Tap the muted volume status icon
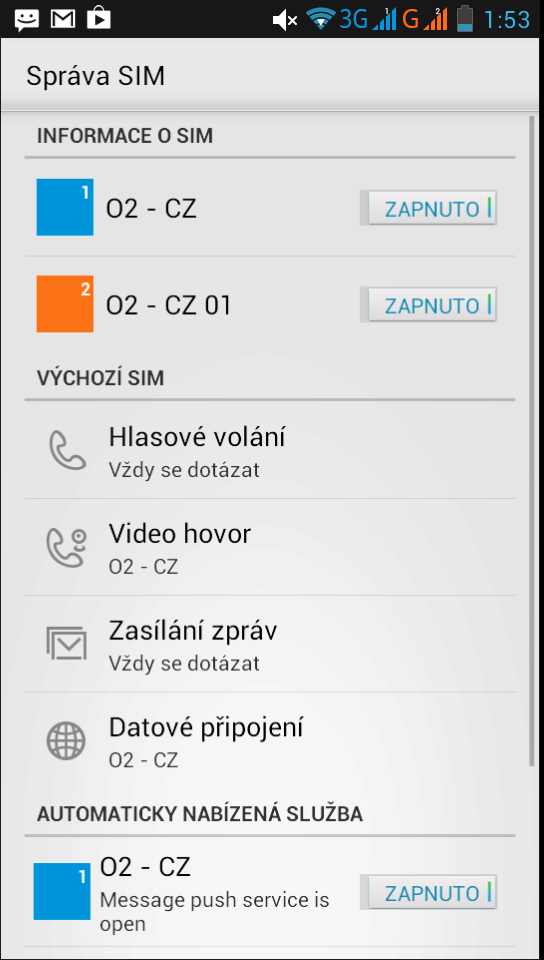This screenshot has height=960, width=544. tap(285, 20)
